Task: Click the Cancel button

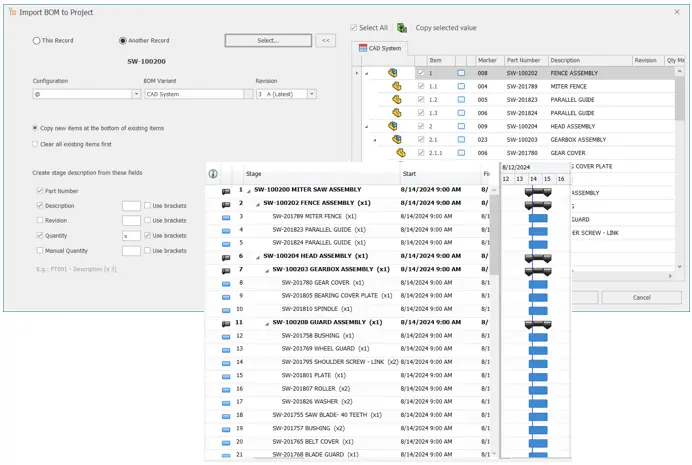Action: (641, 298)
